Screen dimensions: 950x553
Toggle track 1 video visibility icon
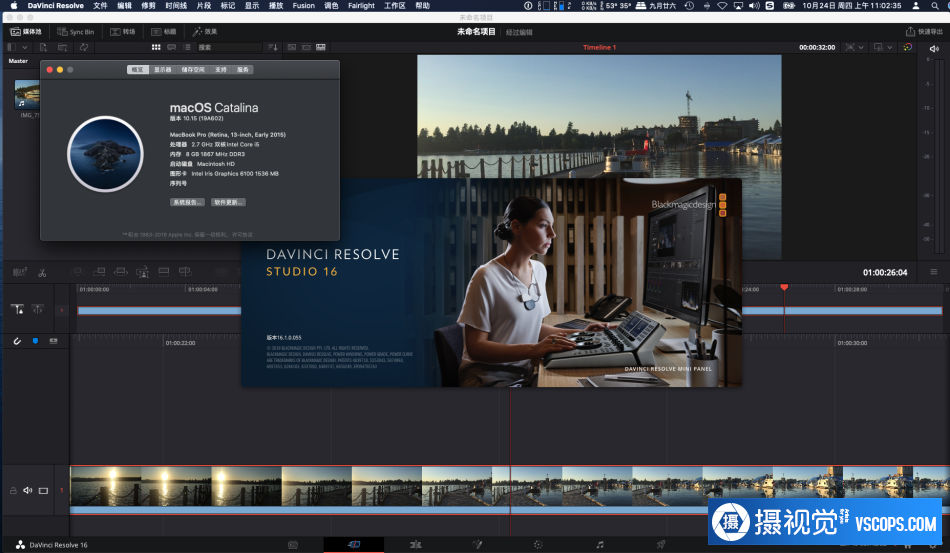44,491
